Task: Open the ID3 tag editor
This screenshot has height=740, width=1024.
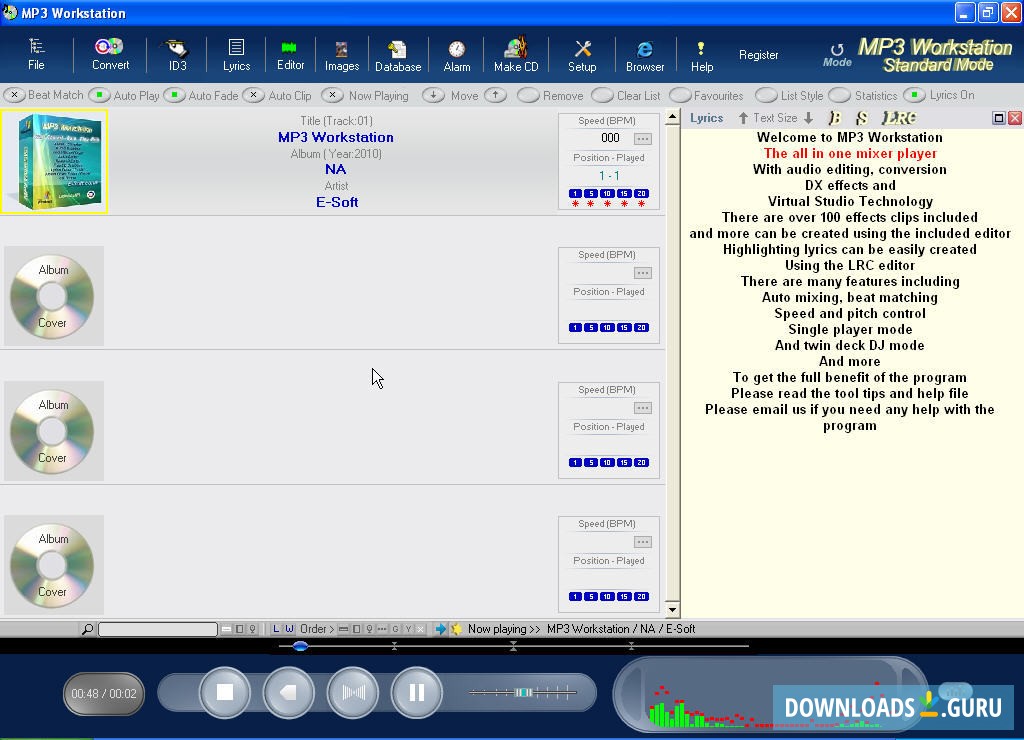Action: [x=177, y=55]
